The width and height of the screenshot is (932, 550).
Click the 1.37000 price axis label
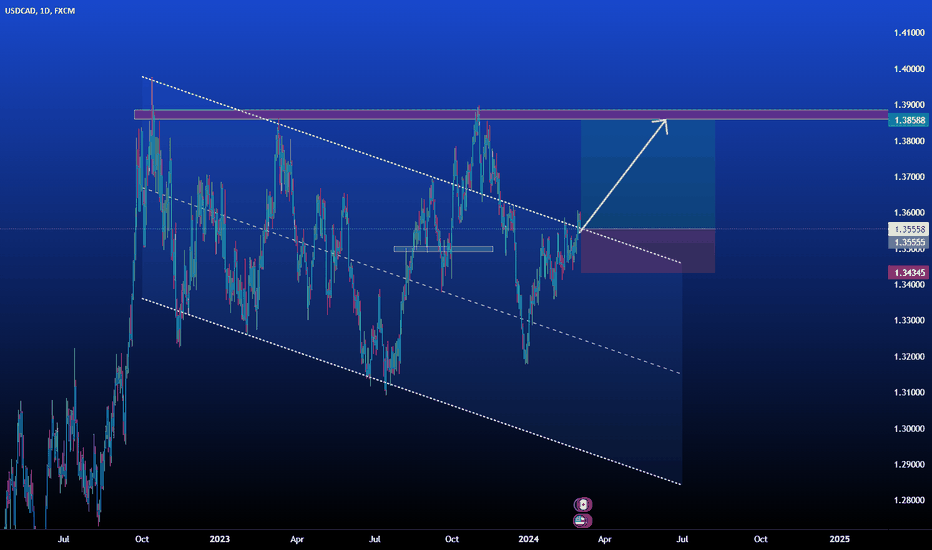coord(909,177)
